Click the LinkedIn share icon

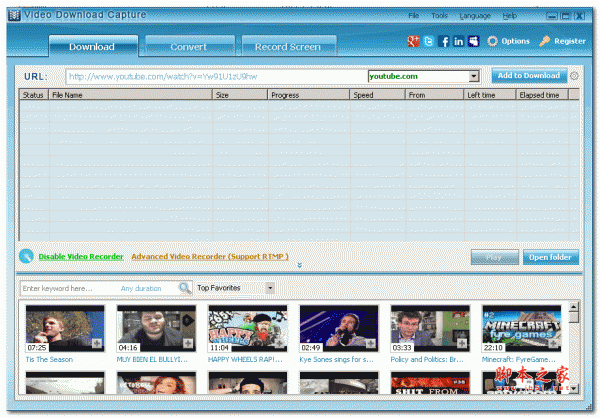[x=458, y=41]
